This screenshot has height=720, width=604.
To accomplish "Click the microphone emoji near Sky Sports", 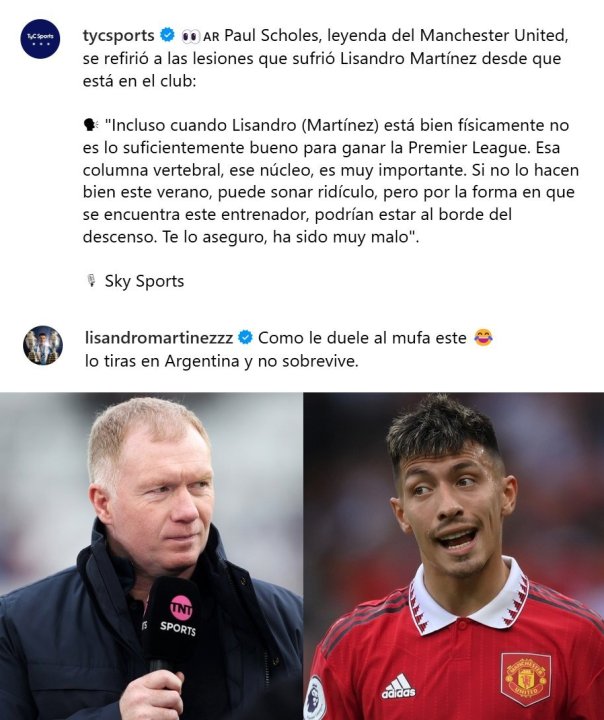I will [91, 280].
